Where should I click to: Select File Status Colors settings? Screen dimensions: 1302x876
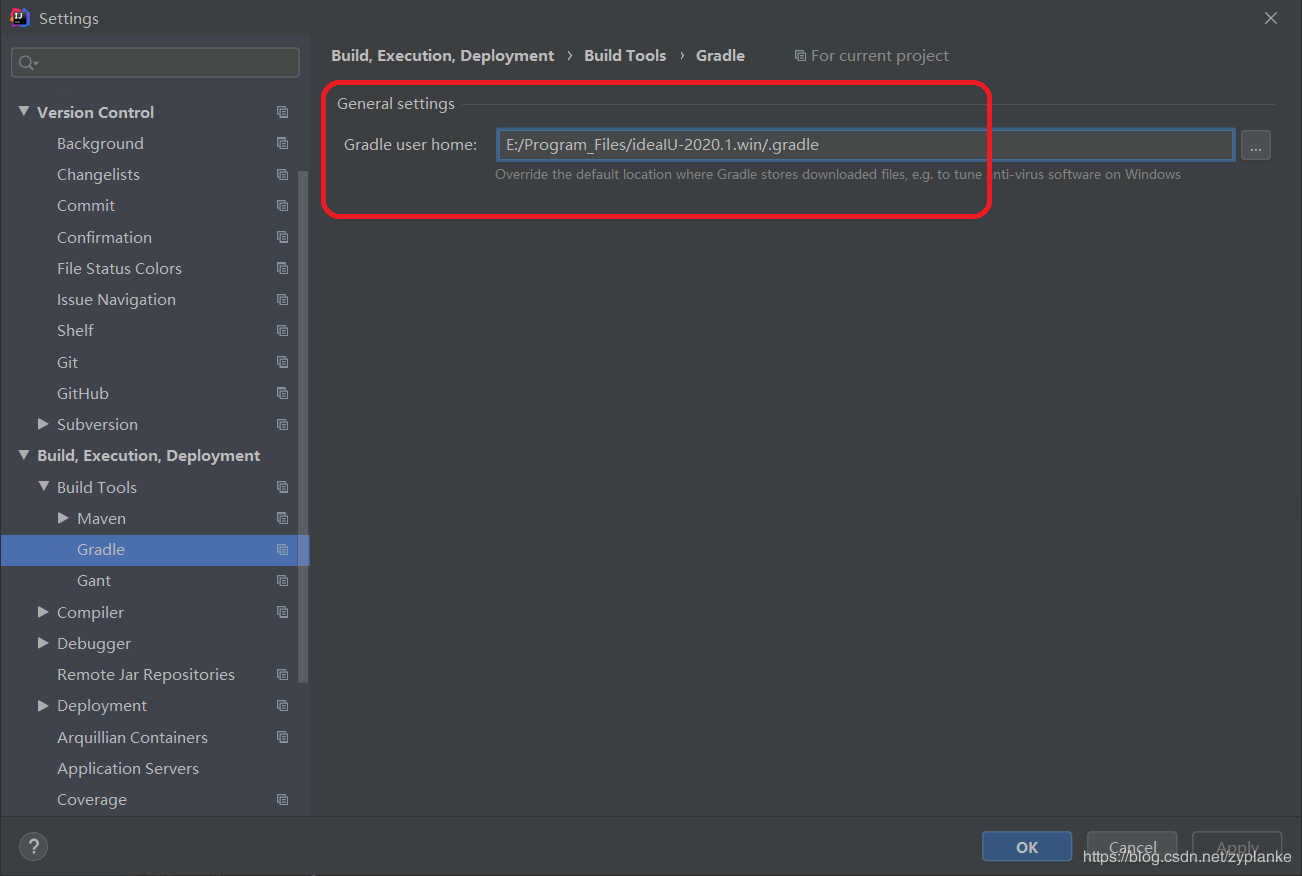[x=119, y=268]
